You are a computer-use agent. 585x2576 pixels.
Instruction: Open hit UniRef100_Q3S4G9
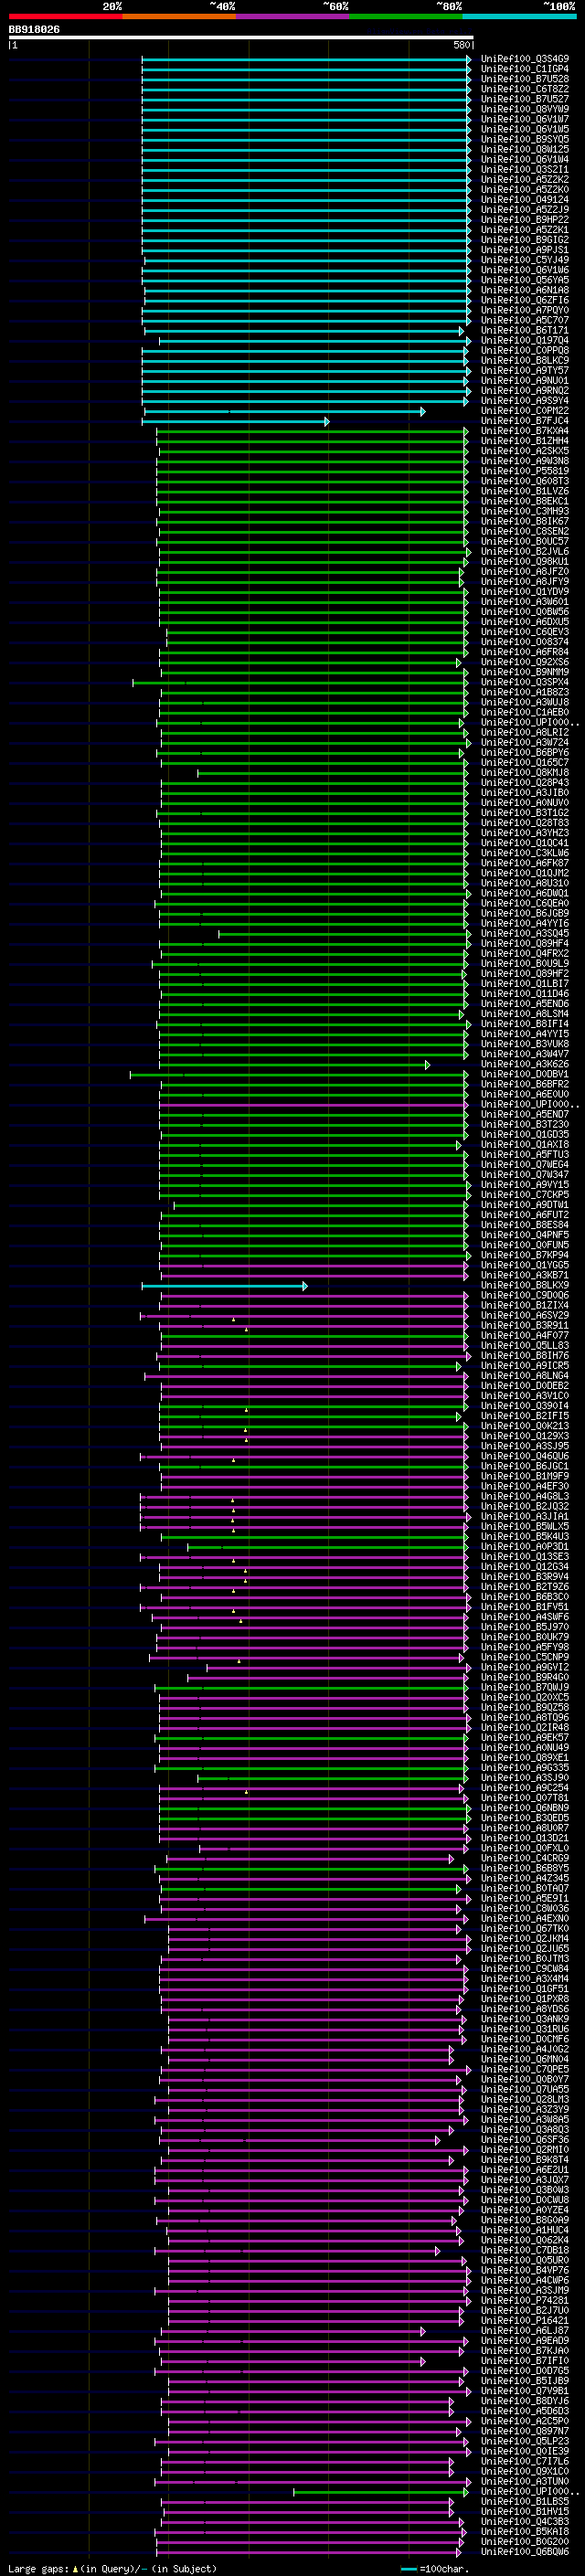[x=525, y=59]
